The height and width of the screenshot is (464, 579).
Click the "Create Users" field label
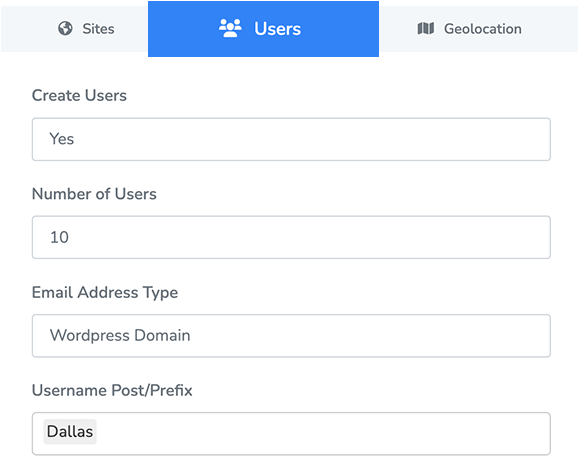coord(79,95)
